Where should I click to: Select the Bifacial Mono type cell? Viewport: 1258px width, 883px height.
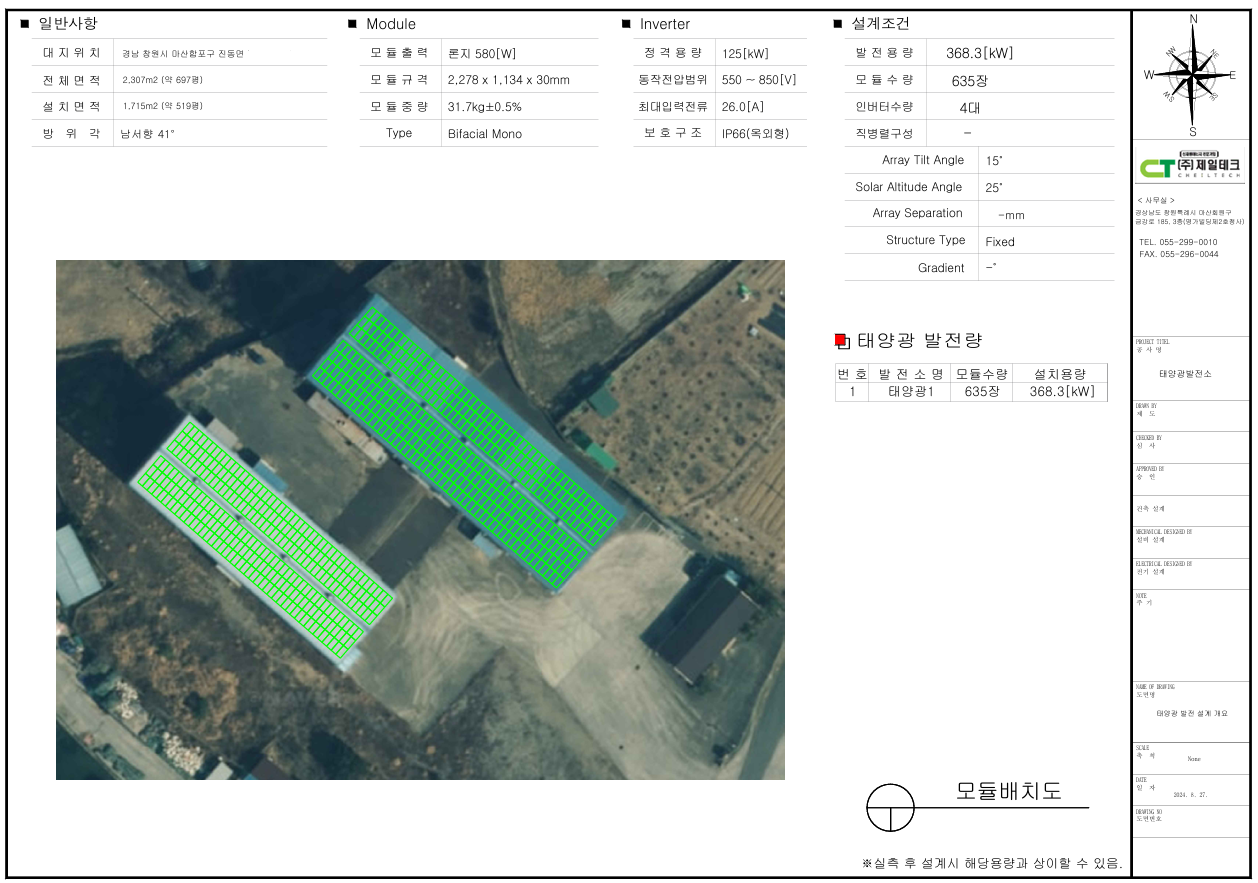click(485, 133)
